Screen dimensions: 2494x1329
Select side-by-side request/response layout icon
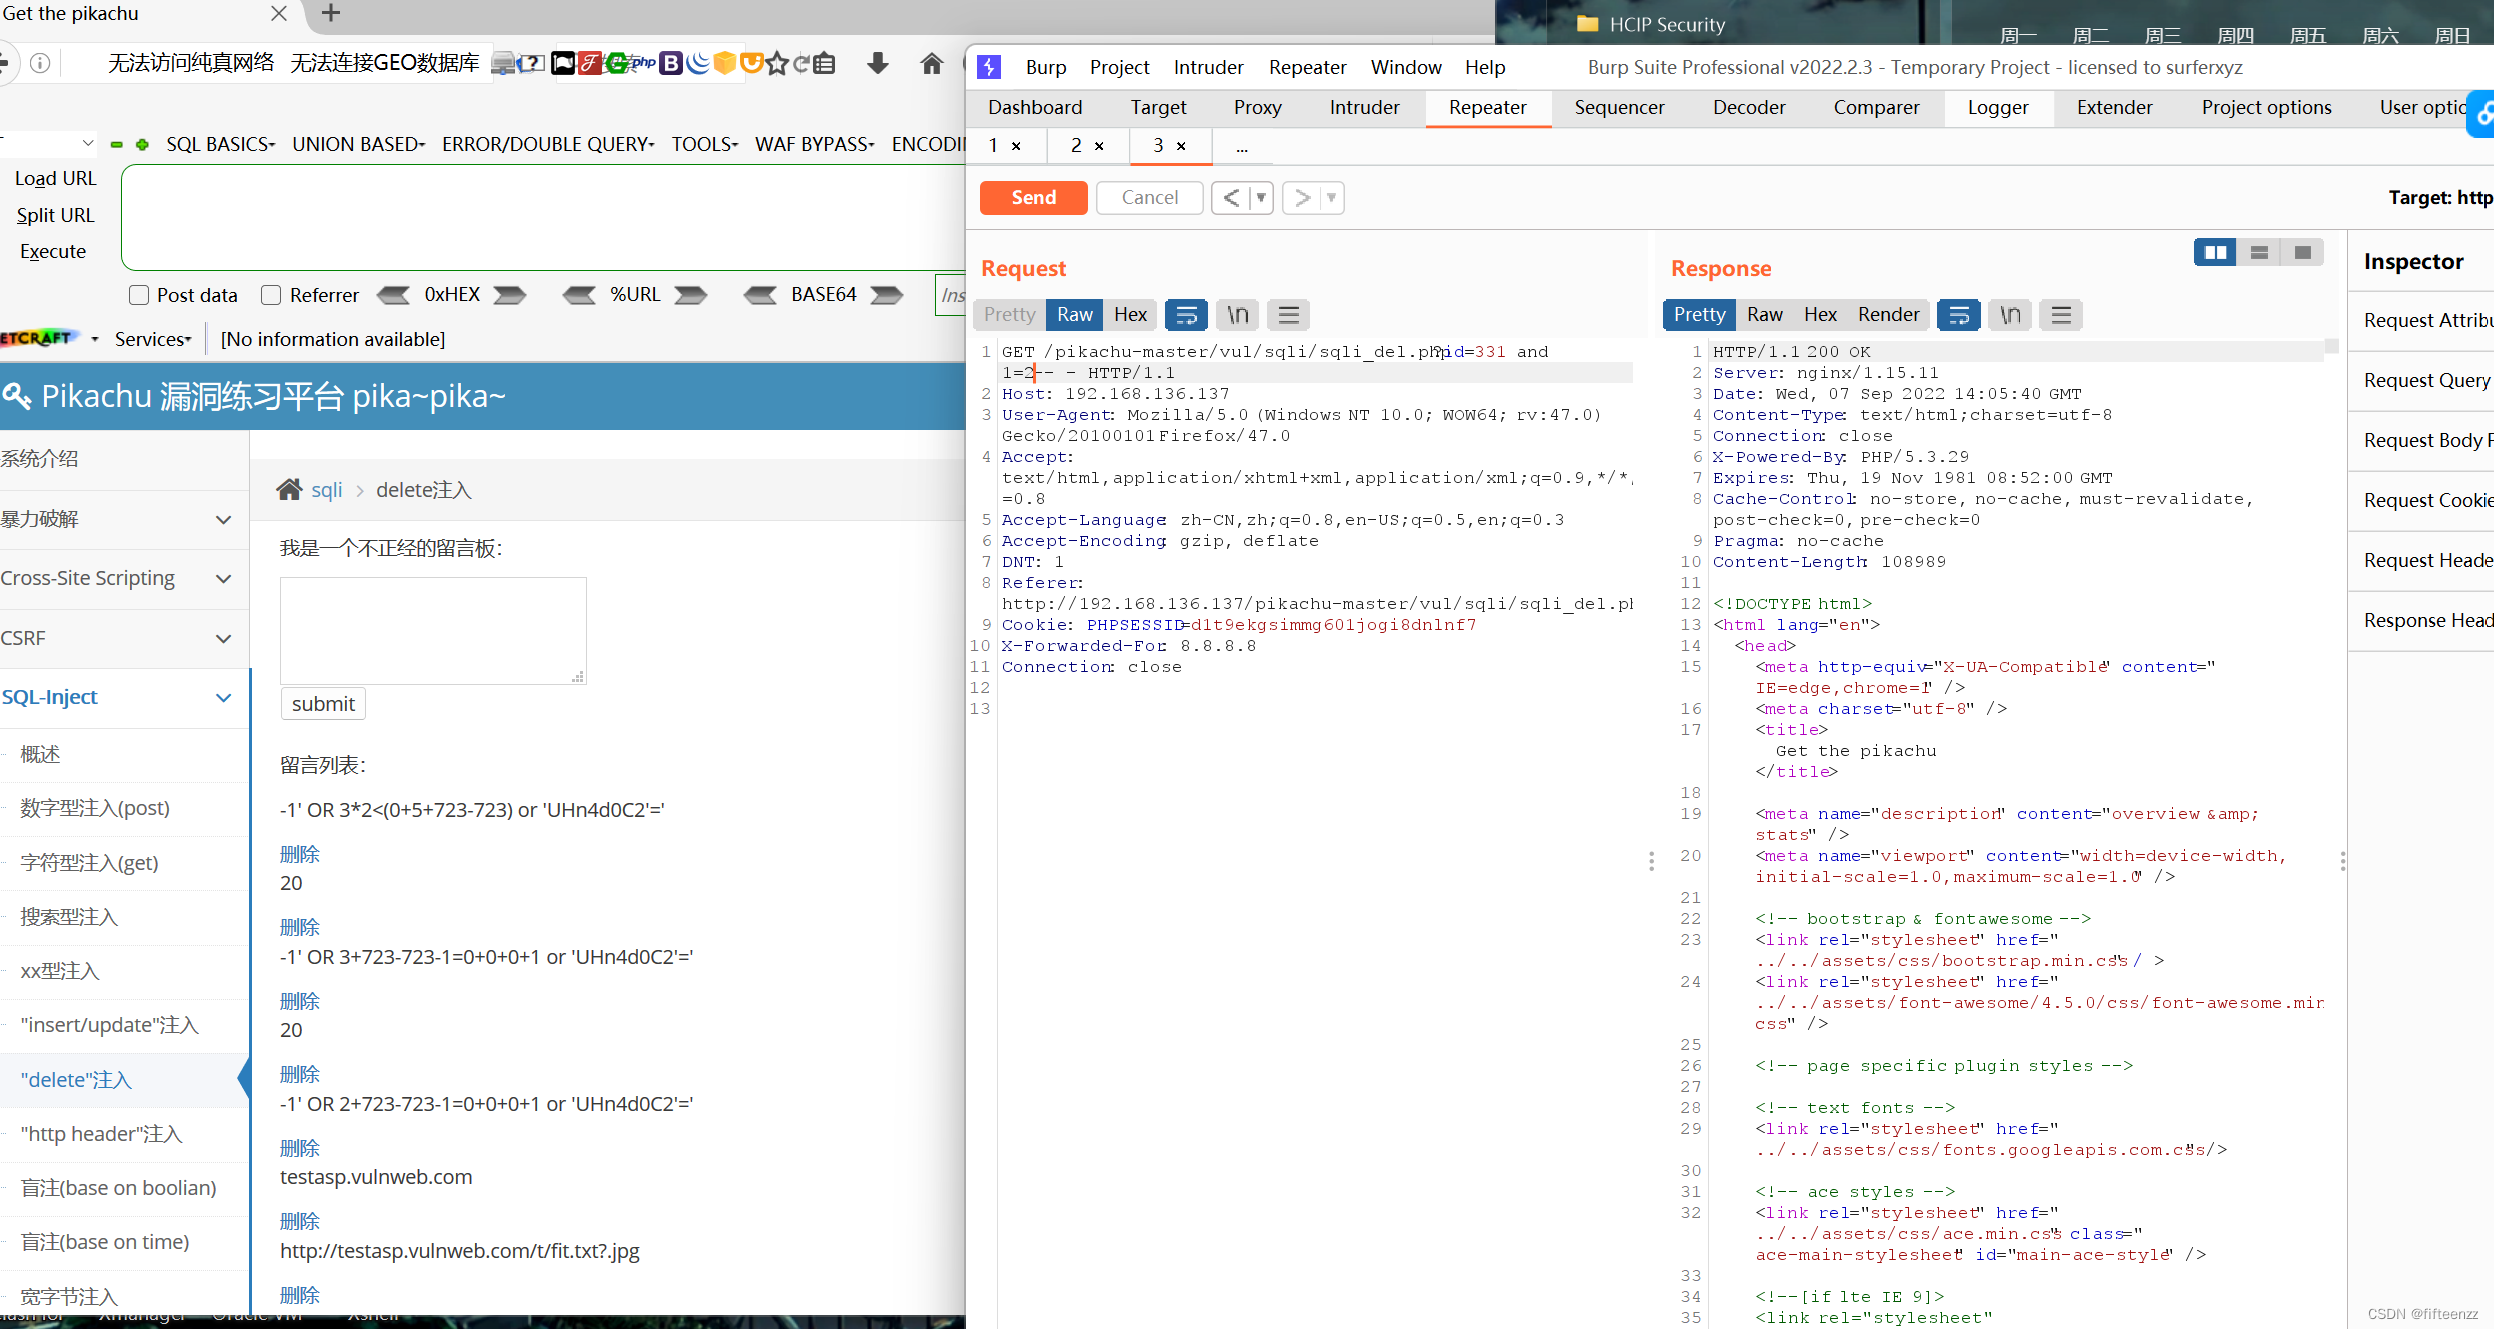2215,252
